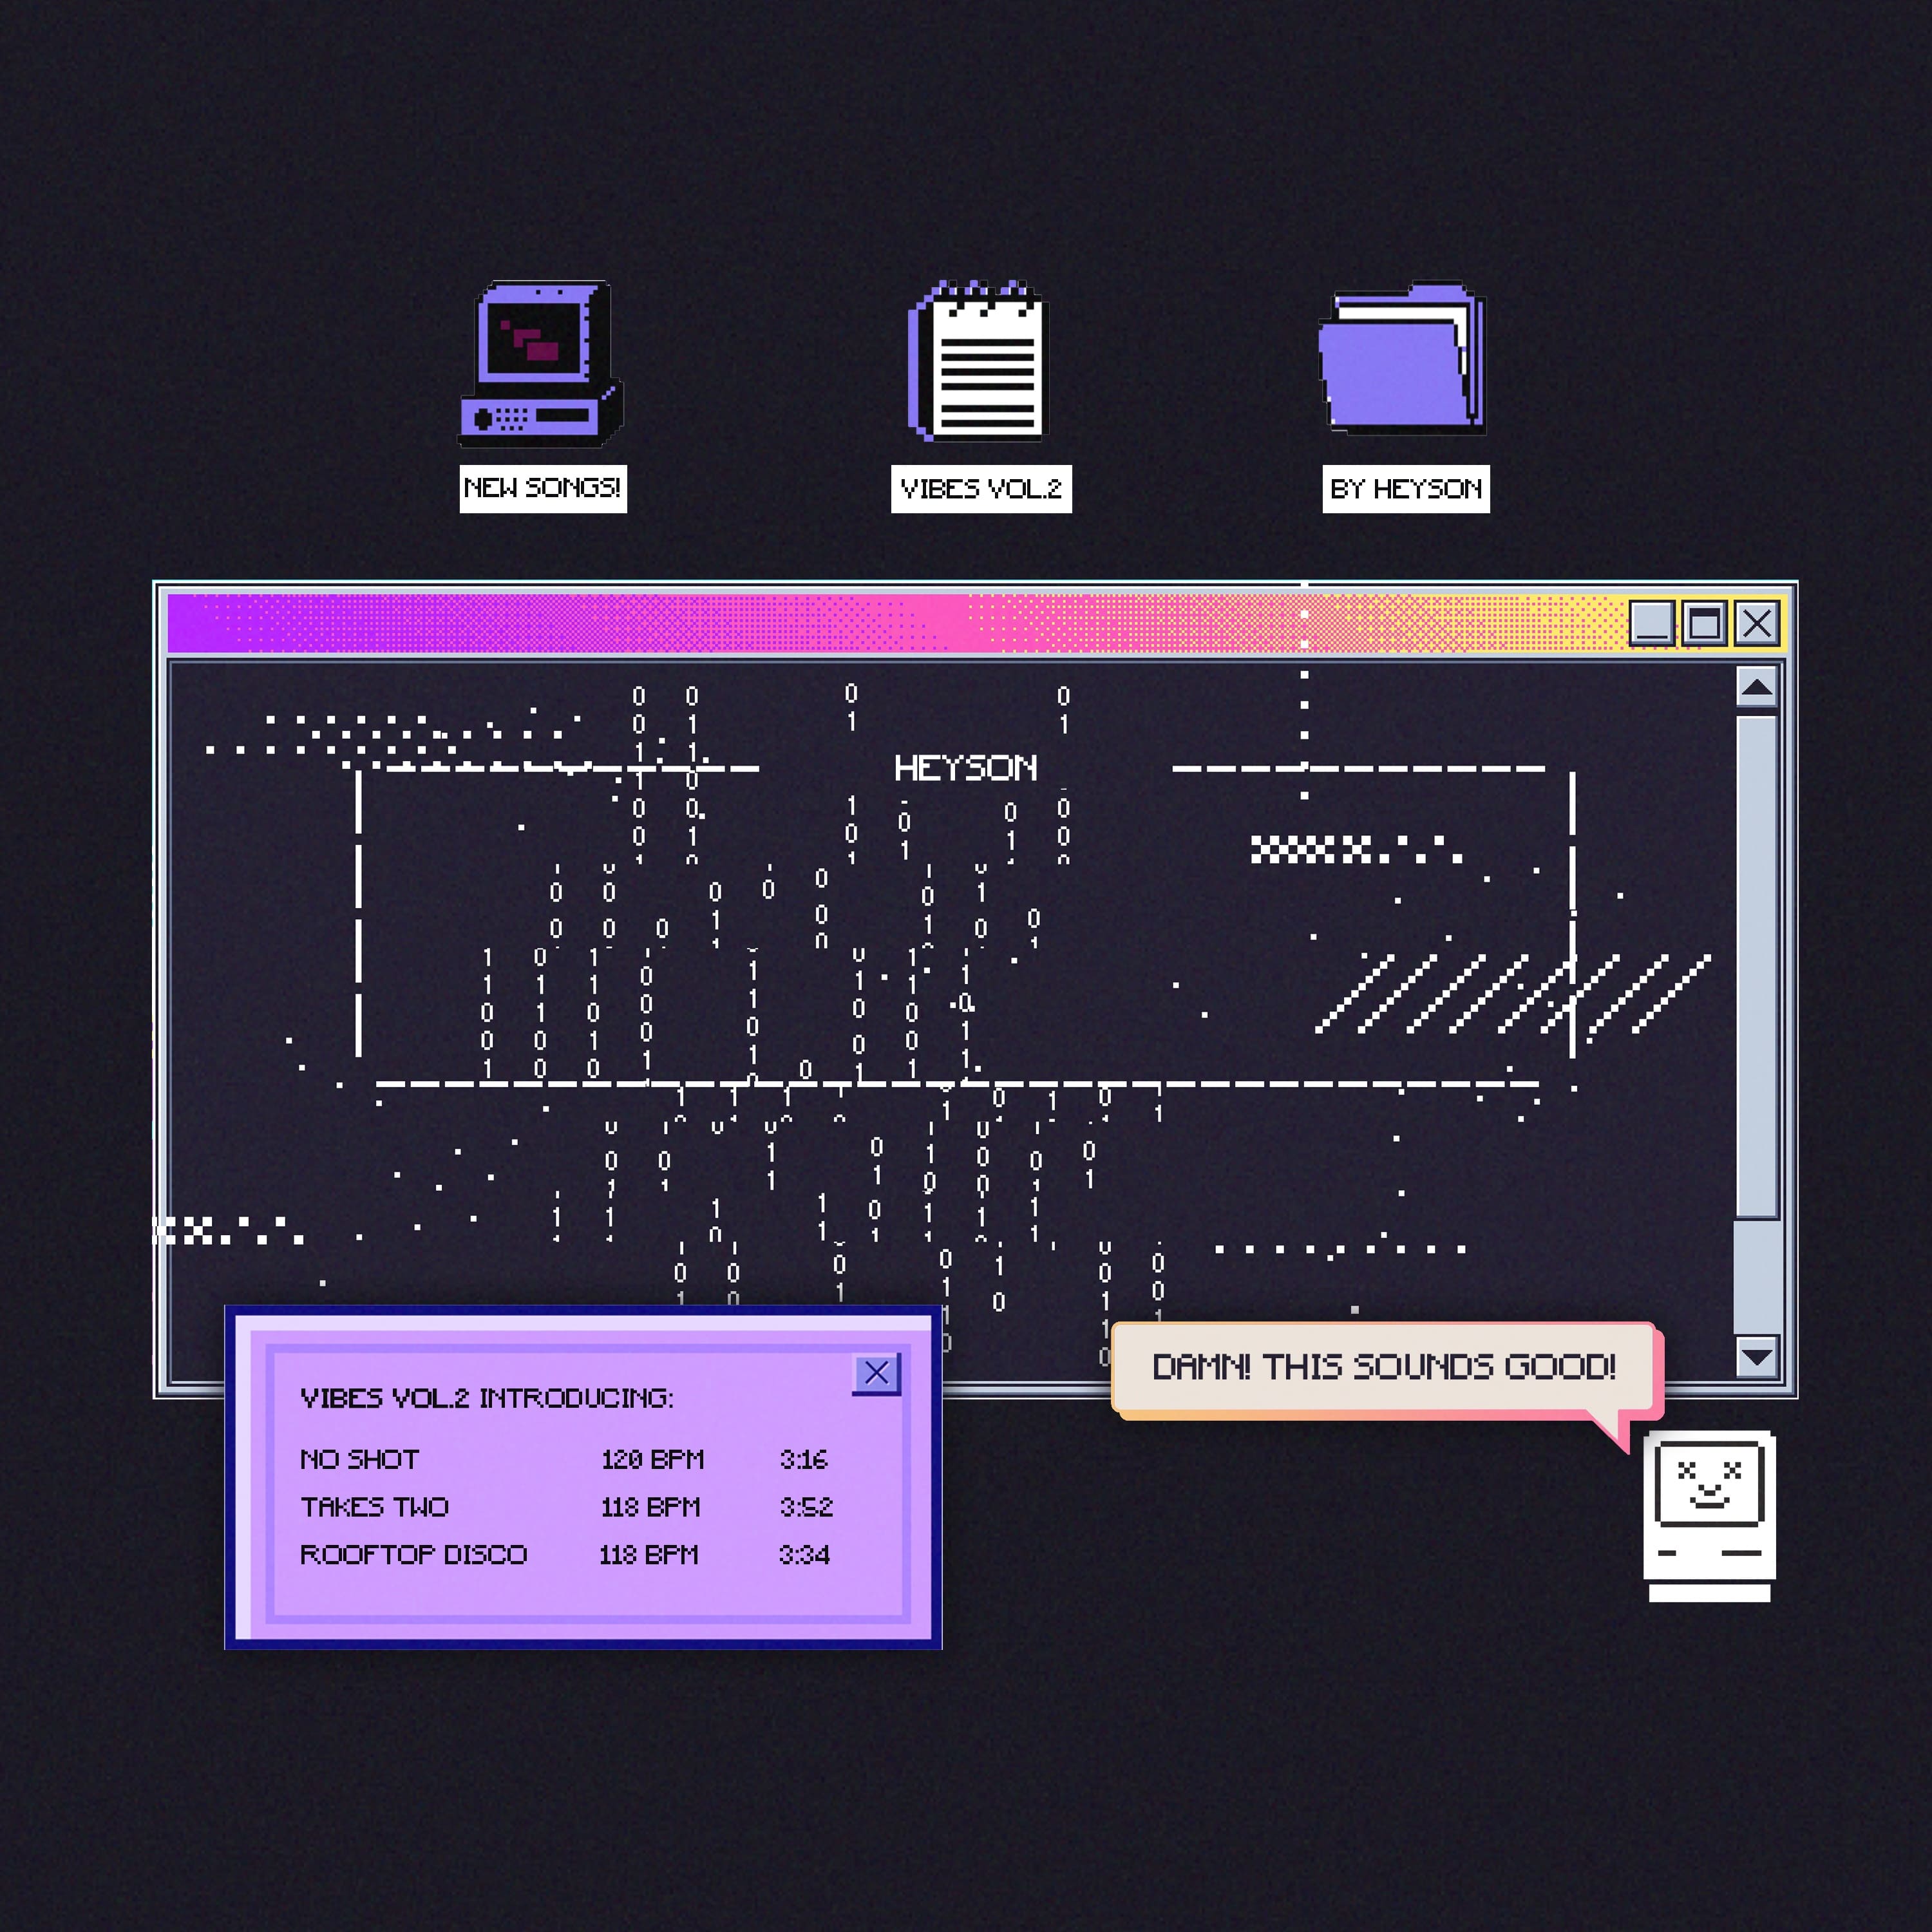Select the ROOFTOP DISCO track
1932x1932 pixels.
(413, 1555)
